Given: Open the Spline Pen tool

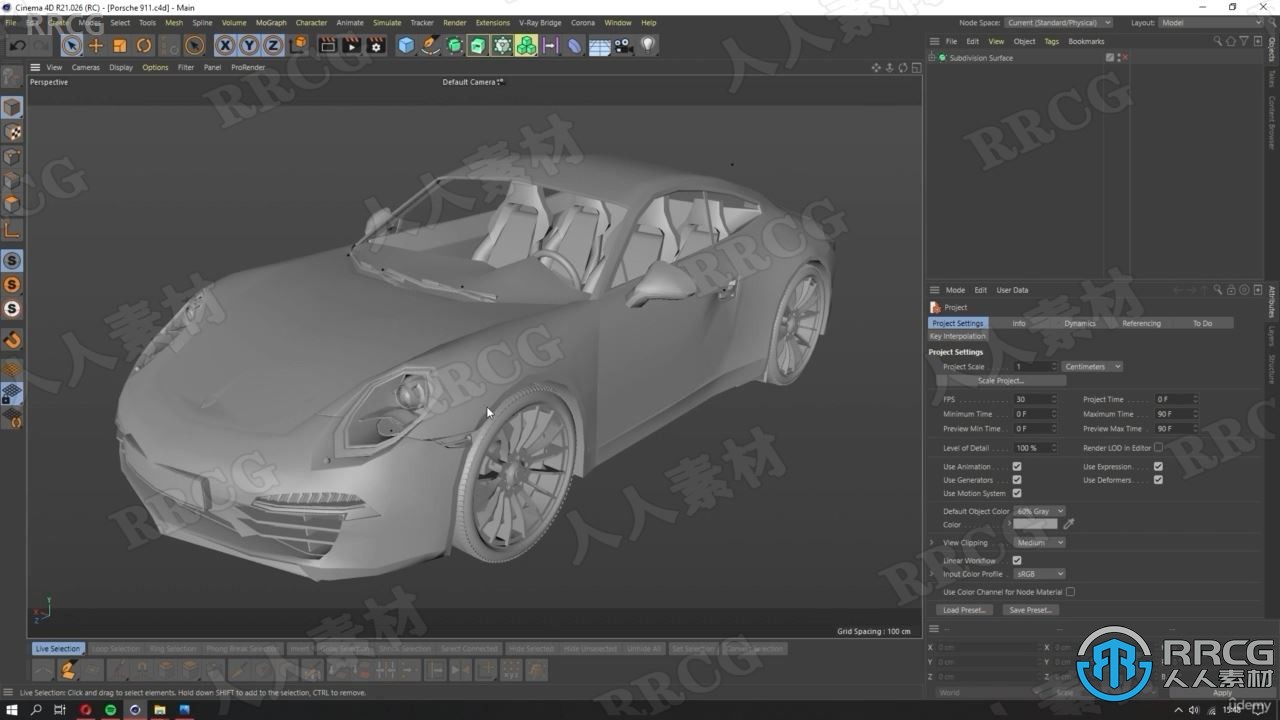Looking at the screenshot, I should pyautogui.click(x=430, y=45).
